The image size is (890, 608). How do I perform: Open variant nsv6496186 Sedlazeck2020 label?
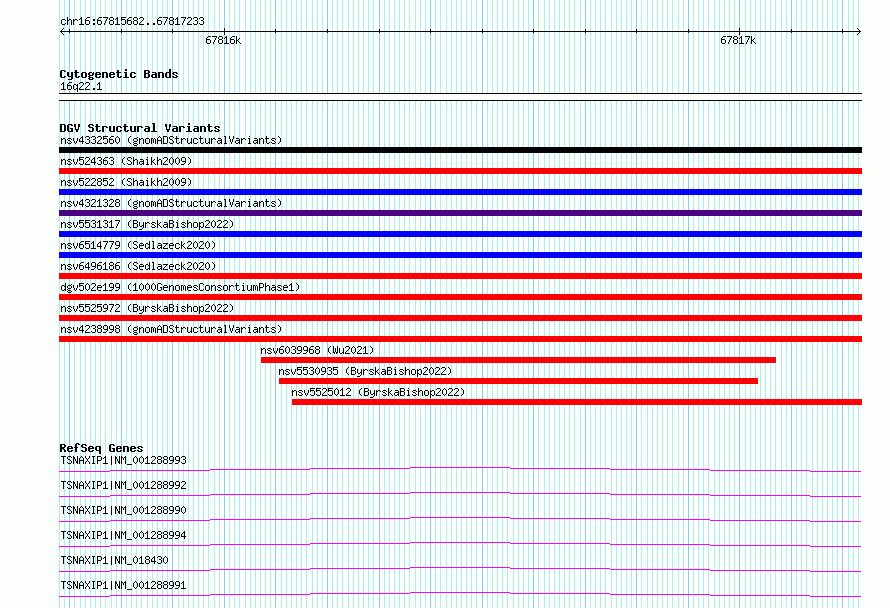(x=138, y=266)
